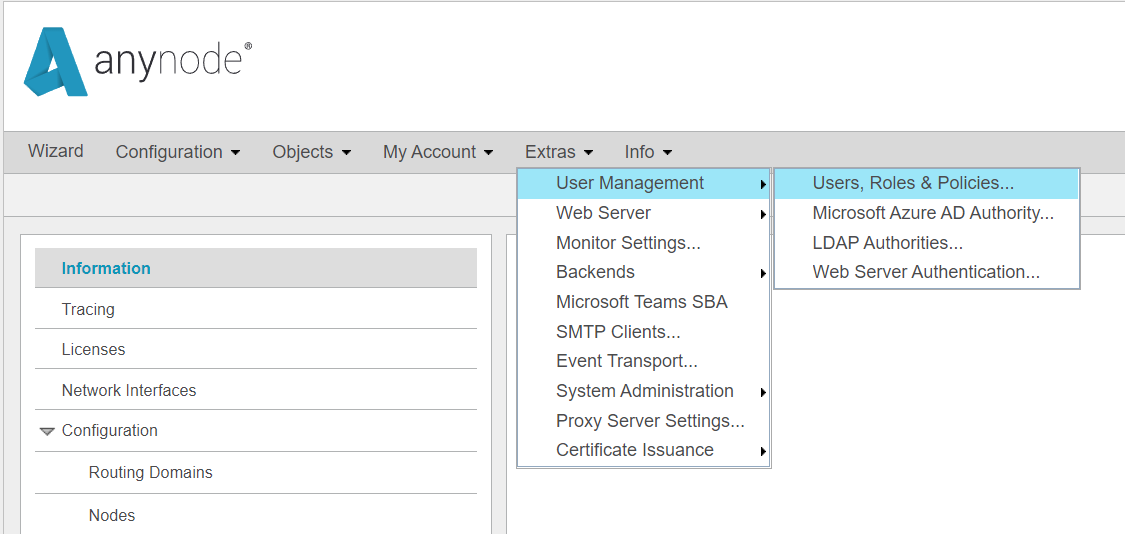Viewport: 1125px width, 534px height.
Task: Expand Certificate Issuance submenu
Action: click(644, 450)
